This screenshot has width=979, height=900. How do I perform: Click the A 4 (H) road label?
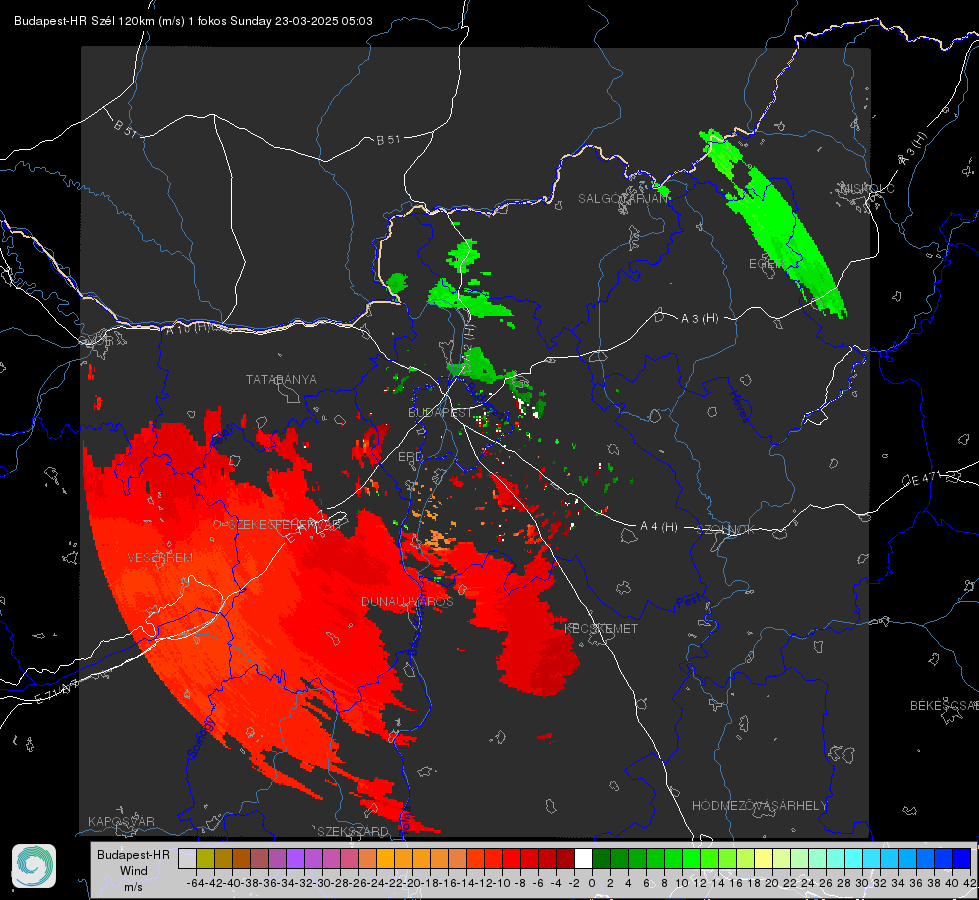tap(659, 527)
